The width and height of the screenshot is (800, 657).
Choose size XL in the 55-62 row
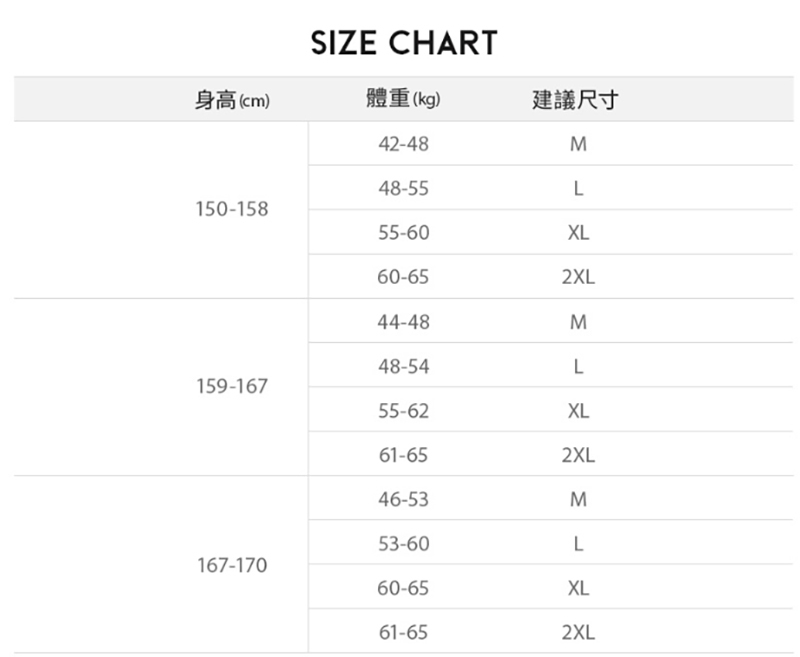[x=577, y=411]
